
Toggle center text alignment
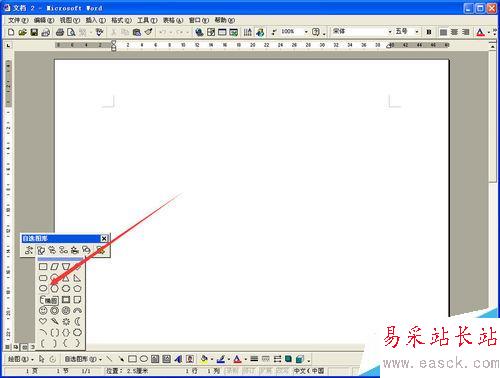point(454,32)
